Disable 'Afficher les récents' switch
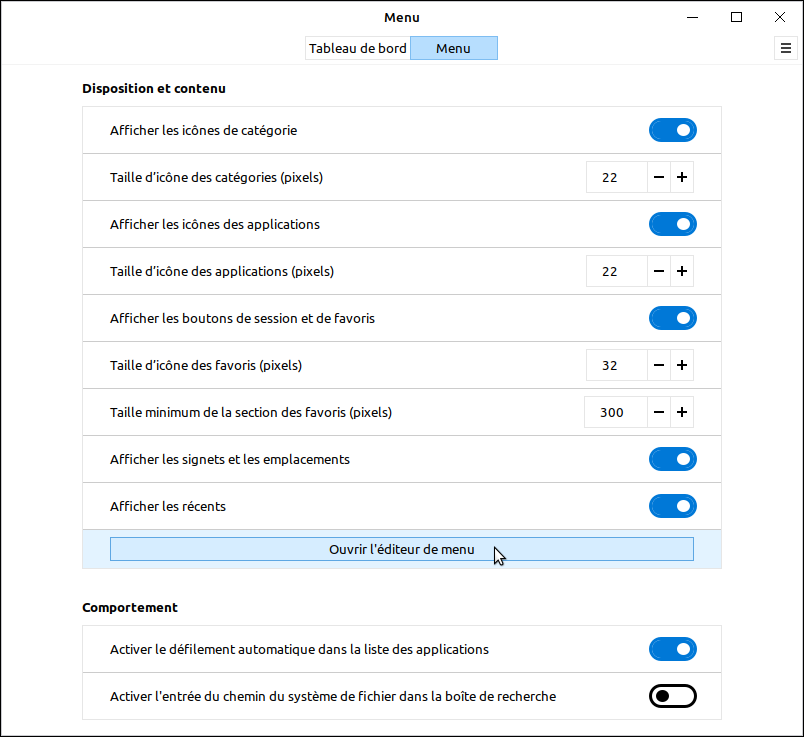The height and width of the screenshot is (737, 804). click(x=672, y=506)
